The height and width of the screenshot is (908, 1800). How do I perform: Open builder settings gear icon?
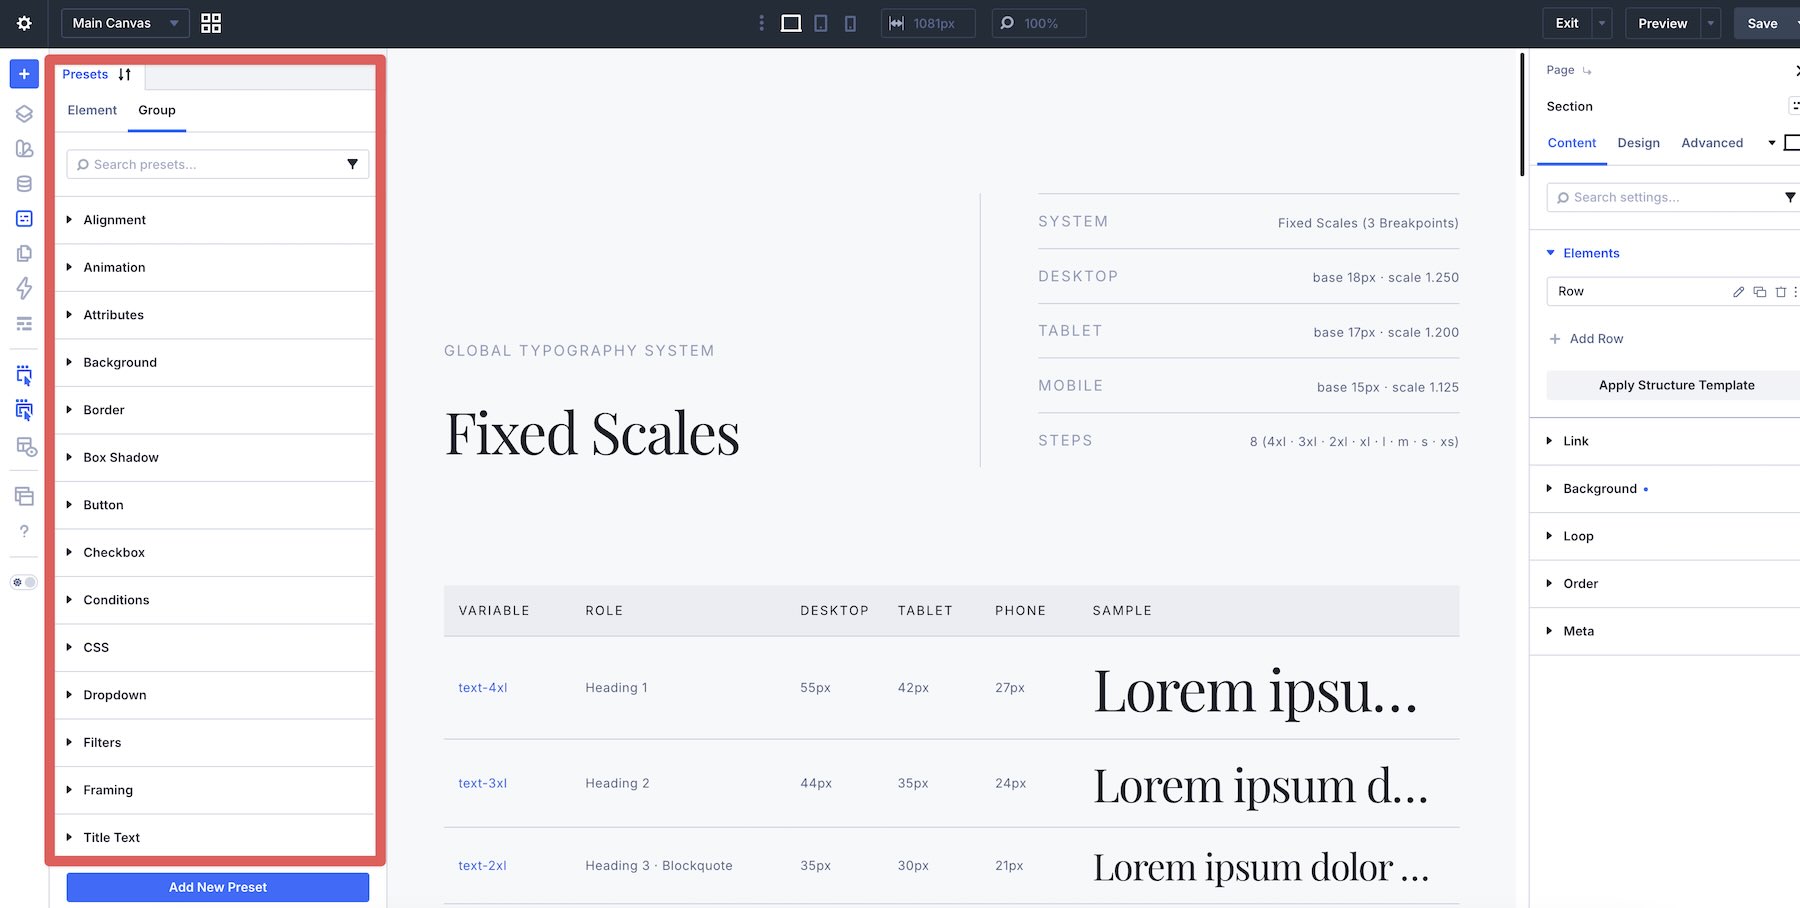pos(24,23)
